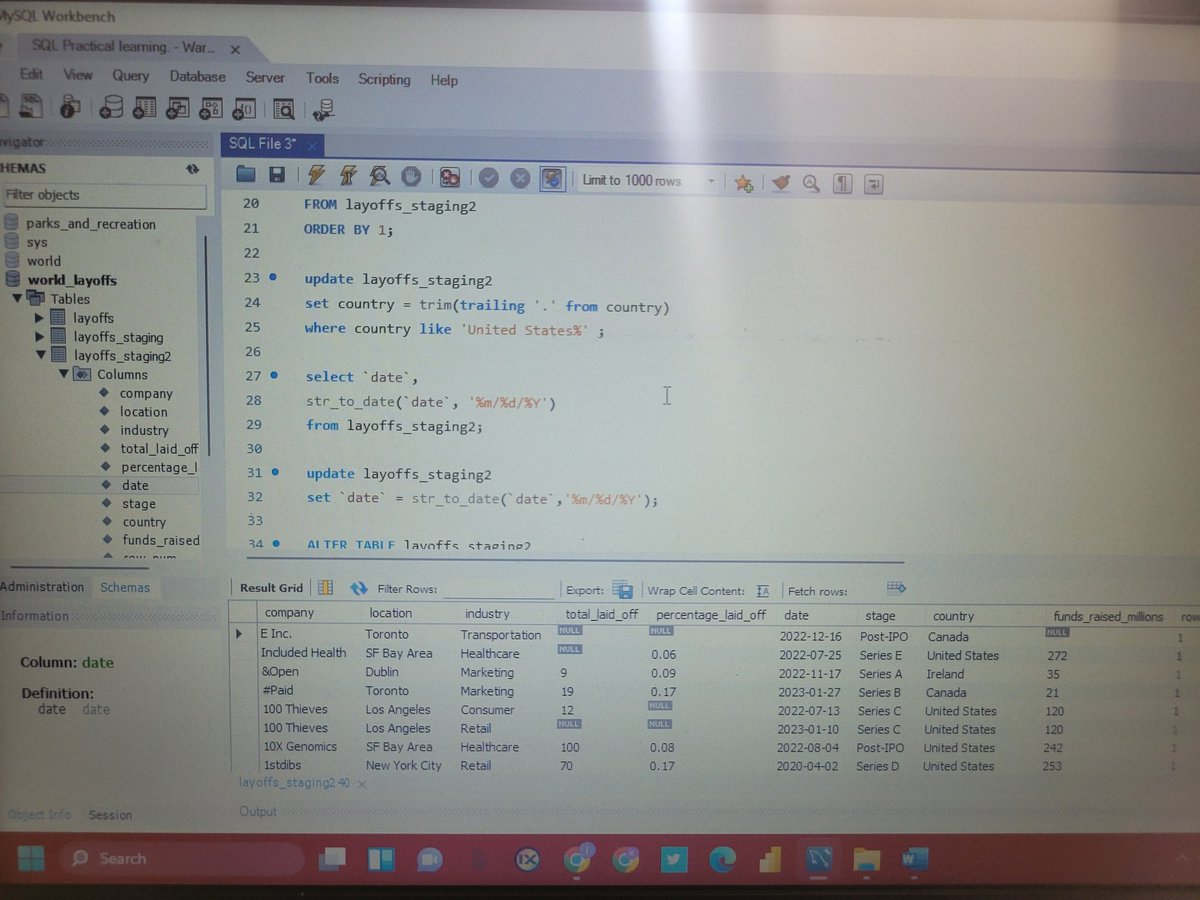The width and height of the screenshot is (1200, 900).
Task: Open the Help menu
Action: [x=444, y=80]
